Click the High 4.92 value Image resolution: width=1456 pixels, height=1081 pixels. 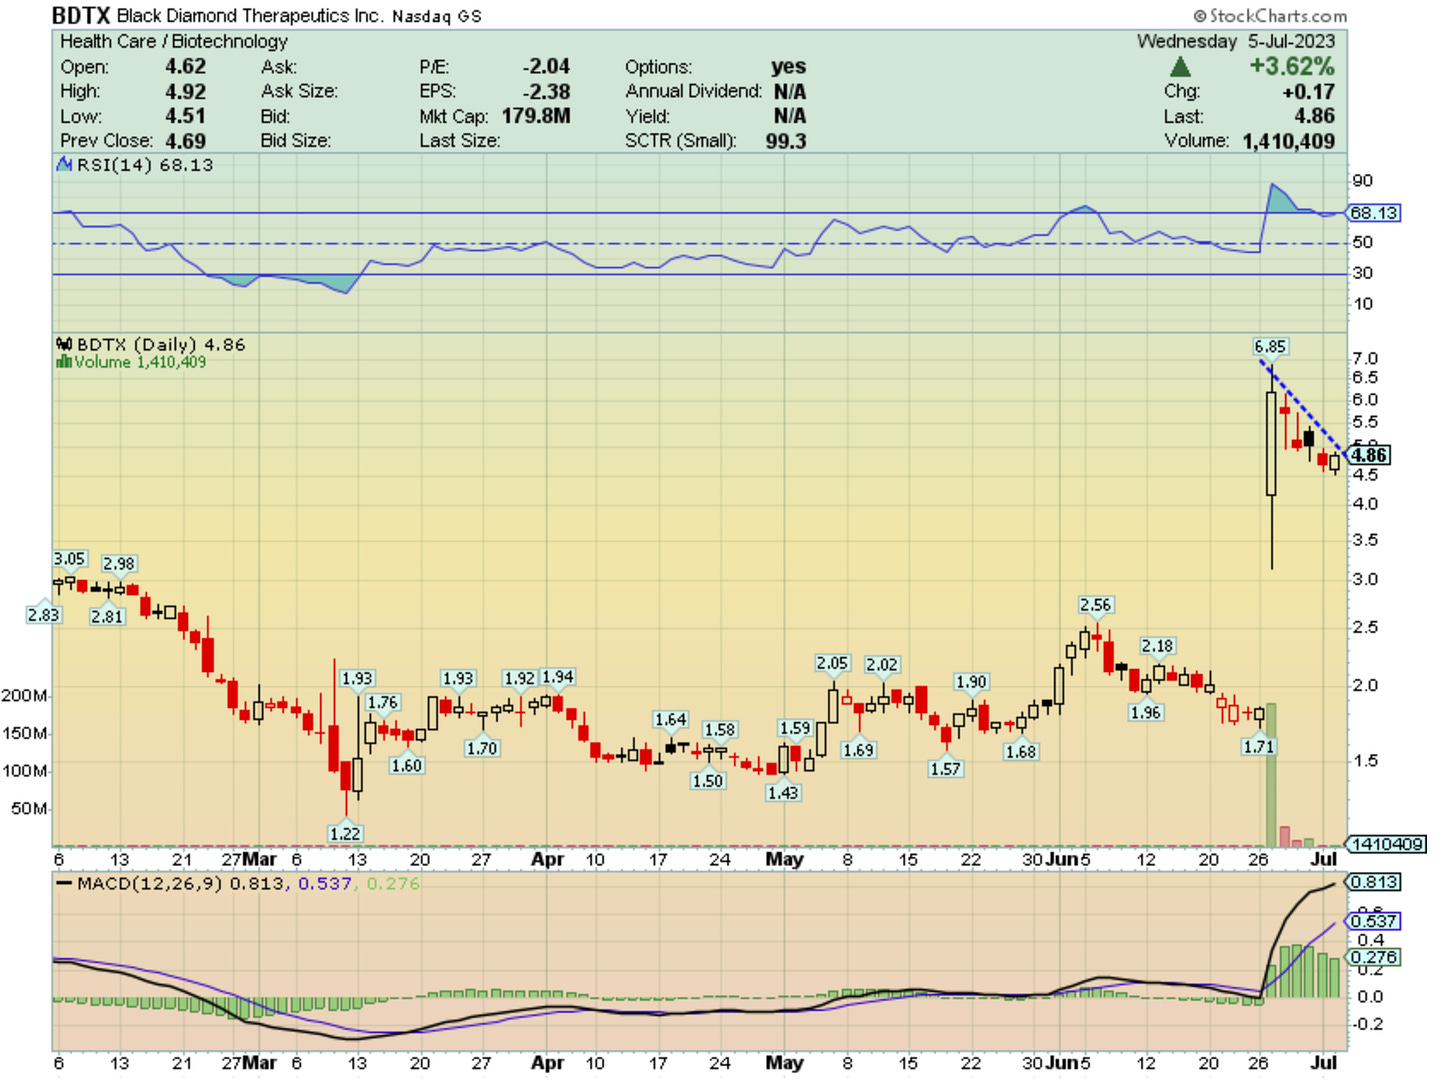pyautogui.click(x=186, y=92)
